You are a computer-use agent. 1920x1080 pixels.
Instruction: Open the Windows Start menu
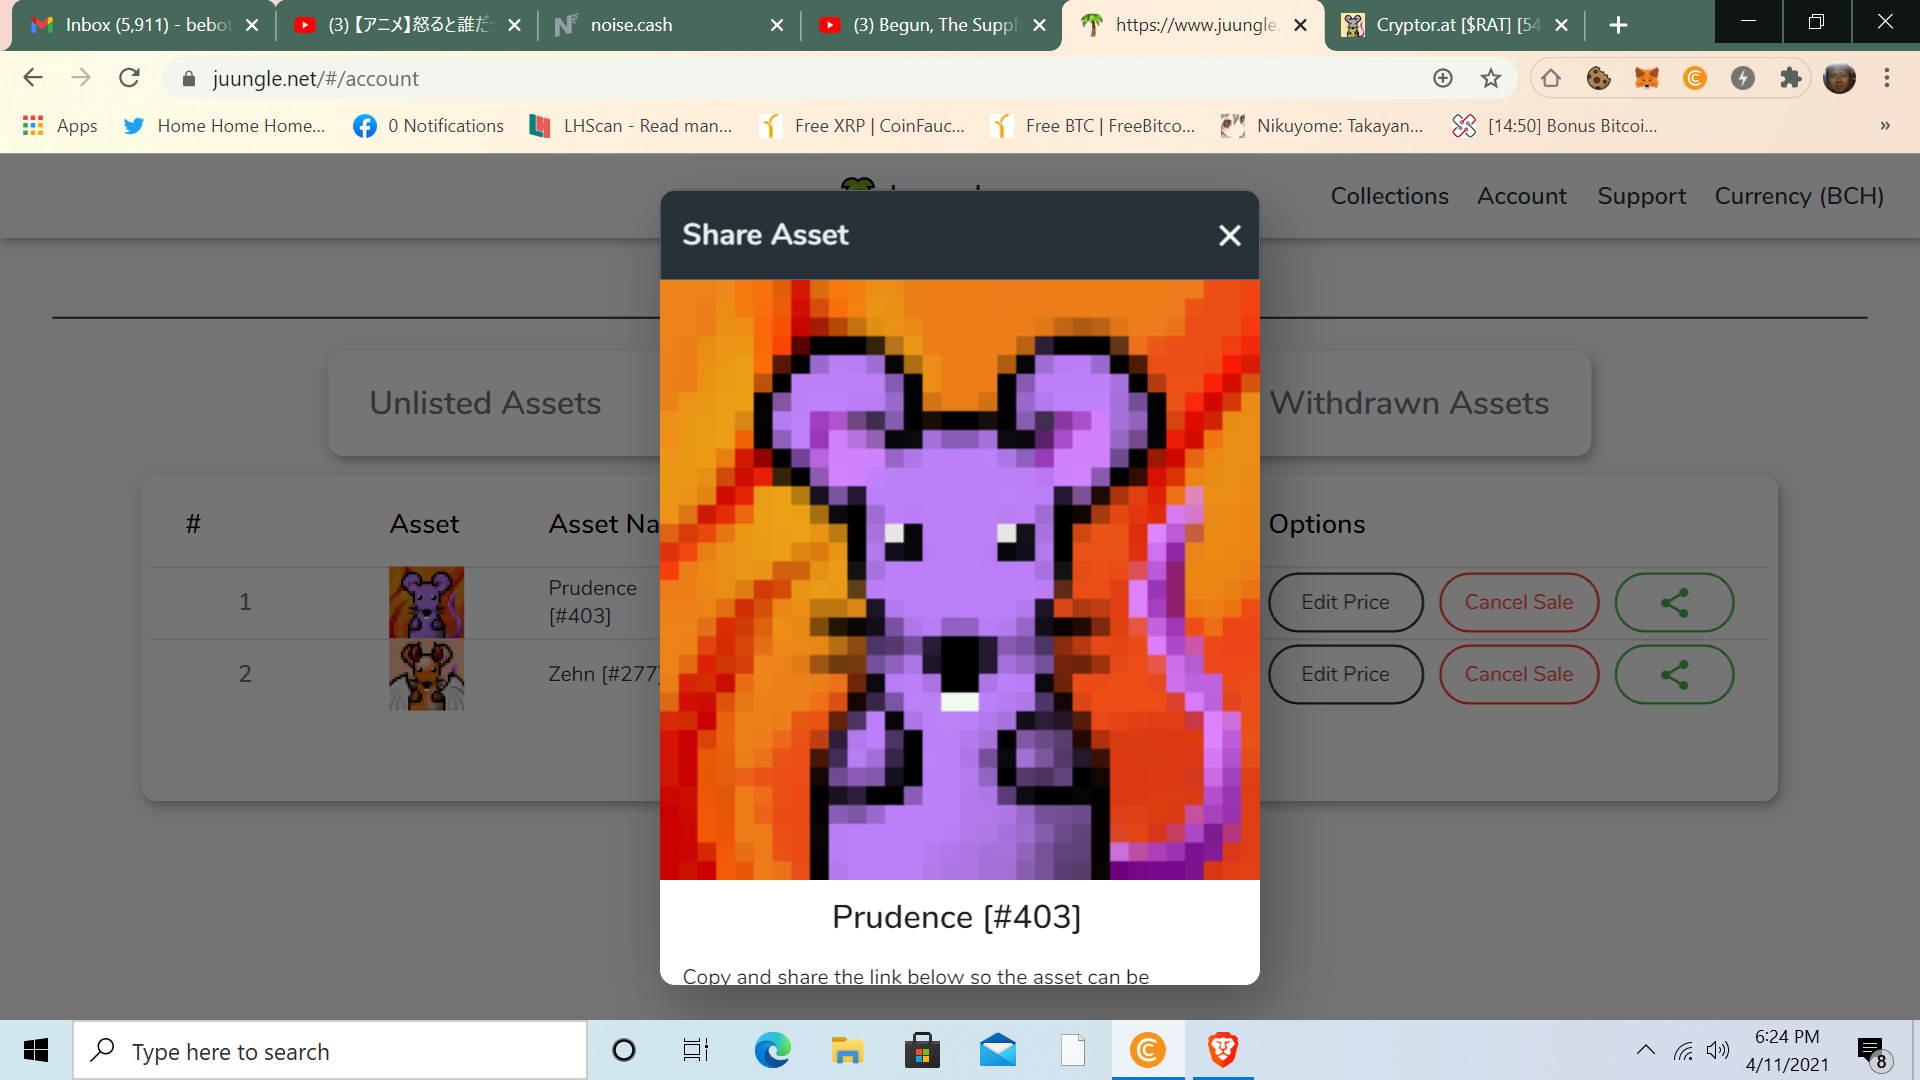point(36,1050)
